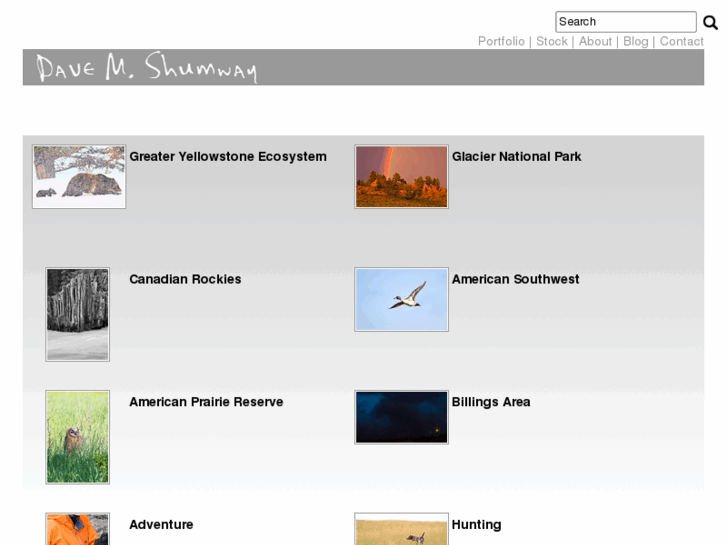Click the dark night sky thumbnail
This screenshot has width=727, height=545.
[402, 417]
